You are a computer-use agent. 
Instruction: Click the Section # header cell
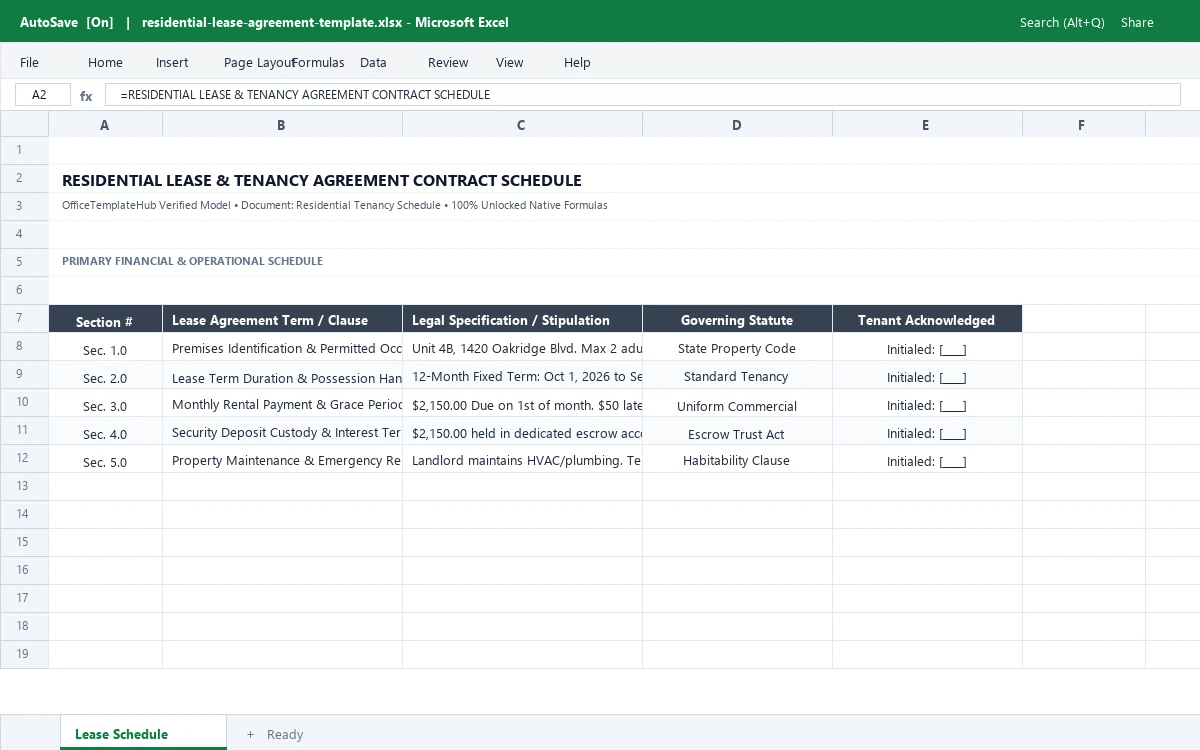[x=105, y=319]
